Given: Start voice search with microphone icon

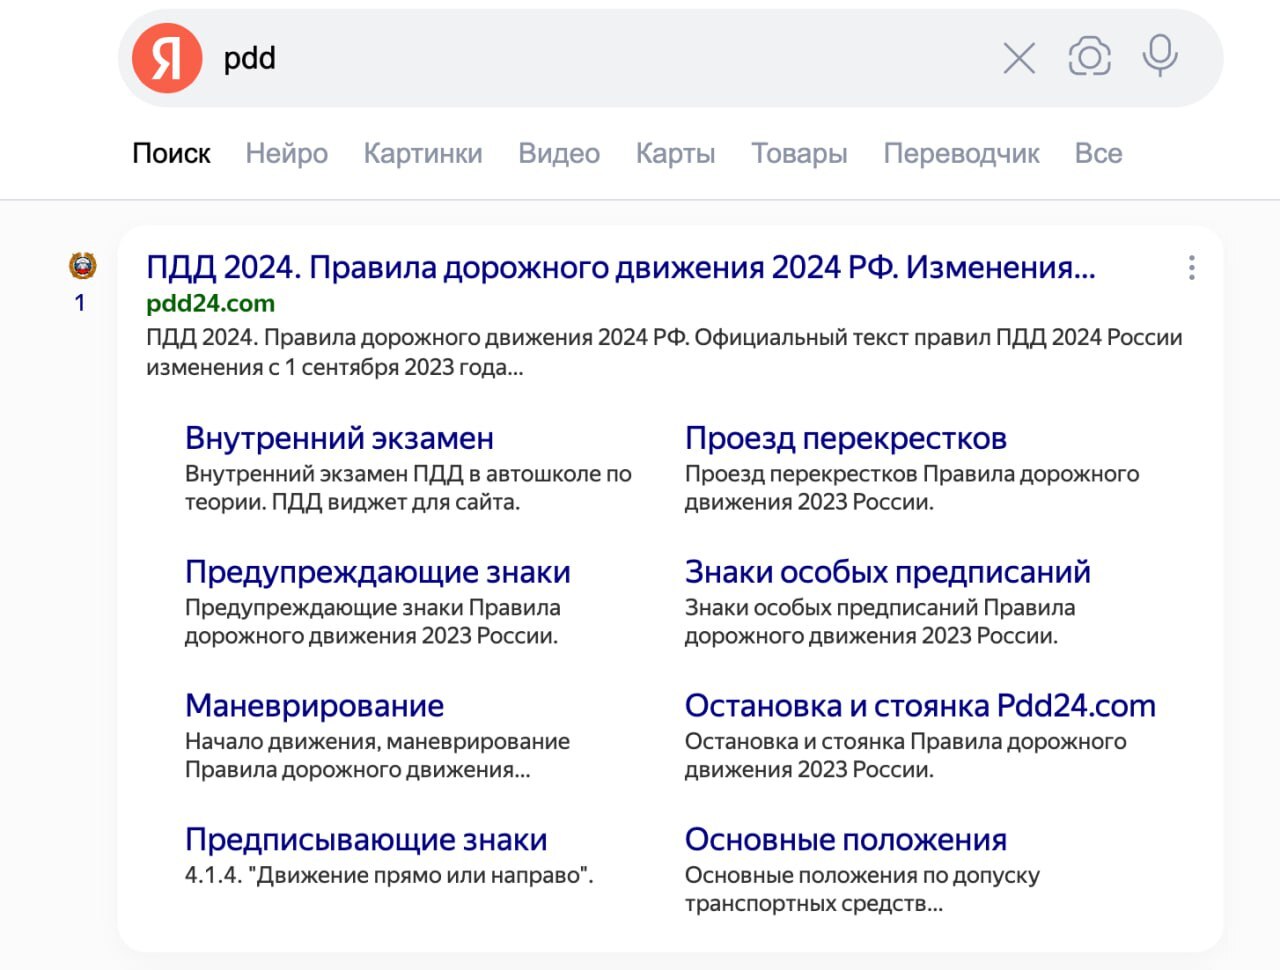Looking at the screenshot, I should (x=1159, y=56).
